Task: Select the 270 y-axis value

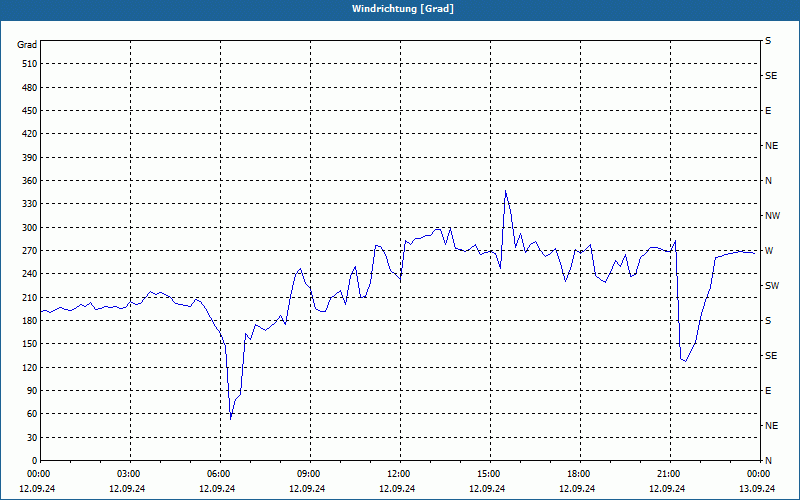Action: tap(29, 251)
